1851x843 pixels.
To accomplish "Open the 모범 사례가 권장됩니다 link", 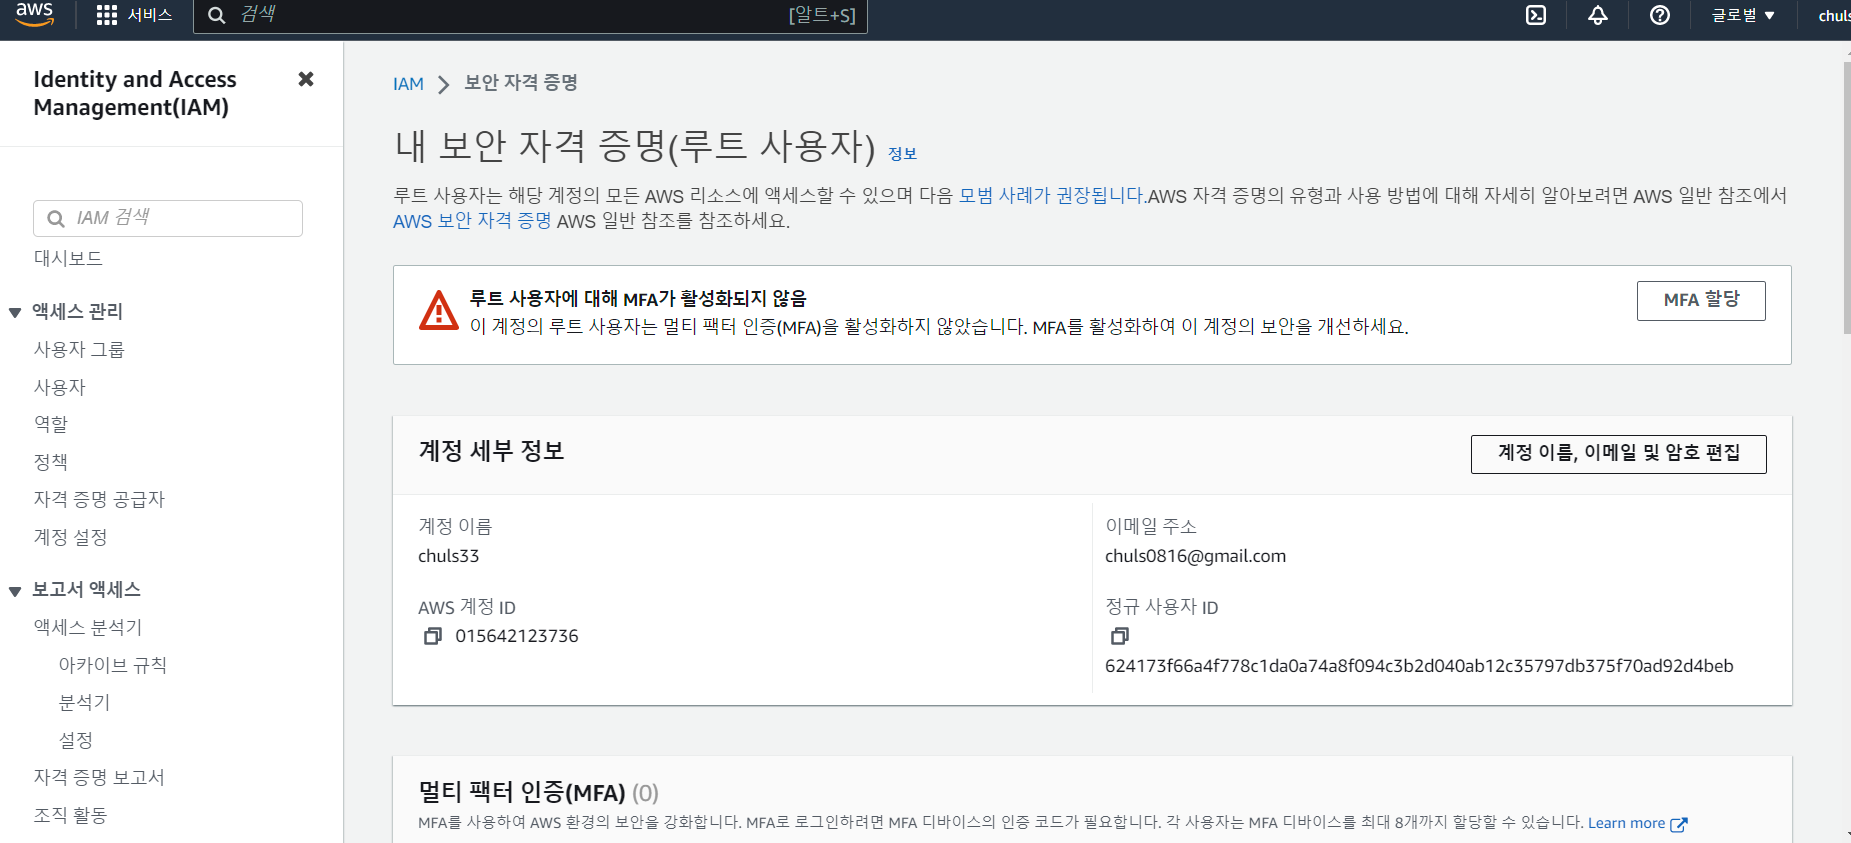I will click(x=1051, y=196).
